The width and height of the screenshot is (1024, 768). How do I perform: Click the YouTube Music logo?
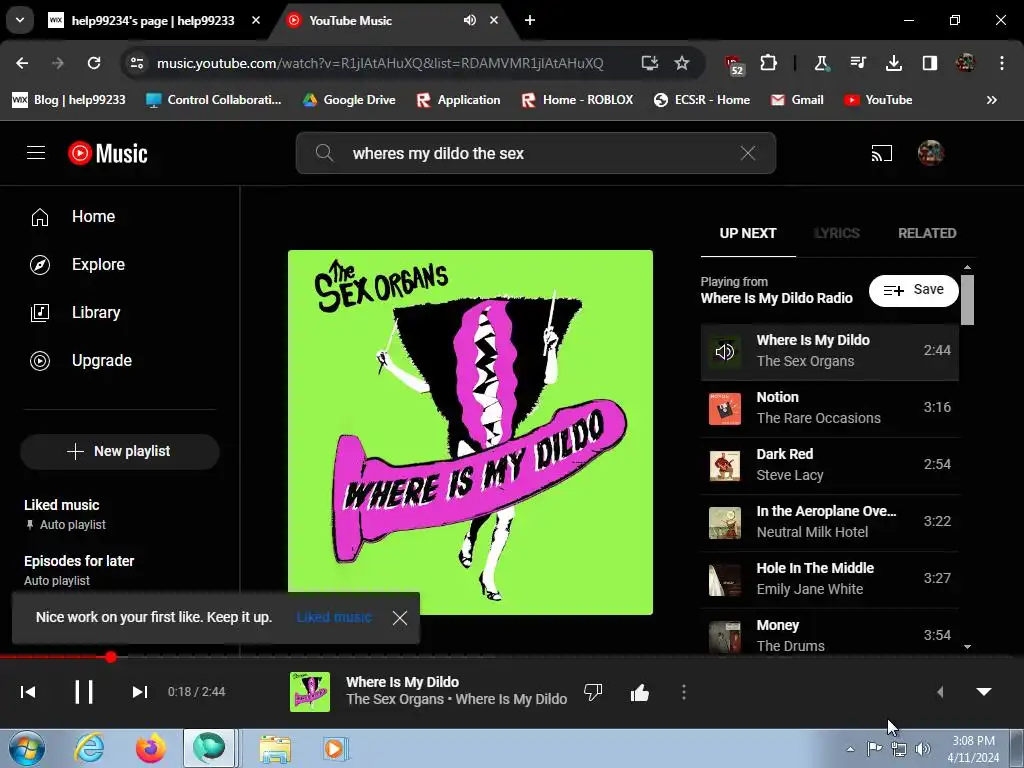[x=108, y=153]
